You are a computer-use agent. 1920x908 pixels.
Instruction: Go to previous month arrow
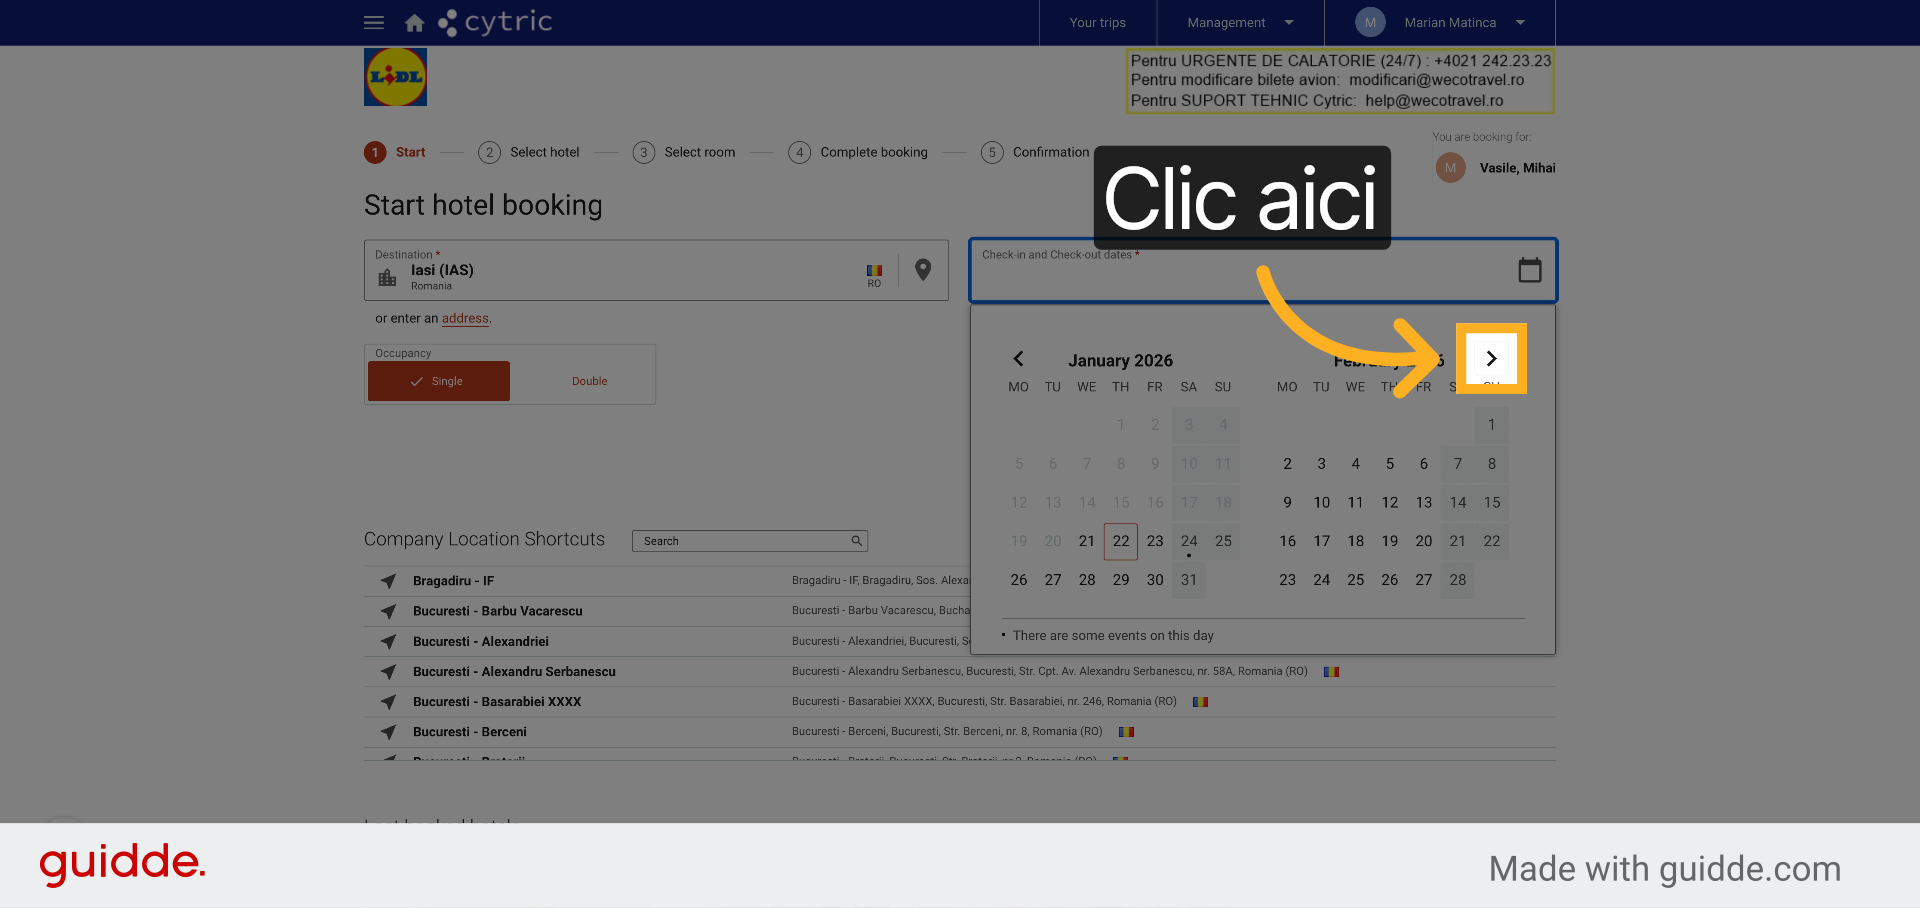1018,358
